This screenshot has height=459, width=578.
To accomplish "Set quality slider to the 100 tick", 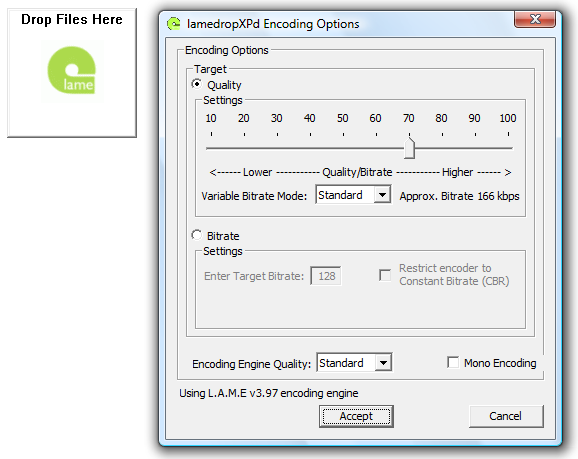I will pyautogui.click(x=508, y=148).
